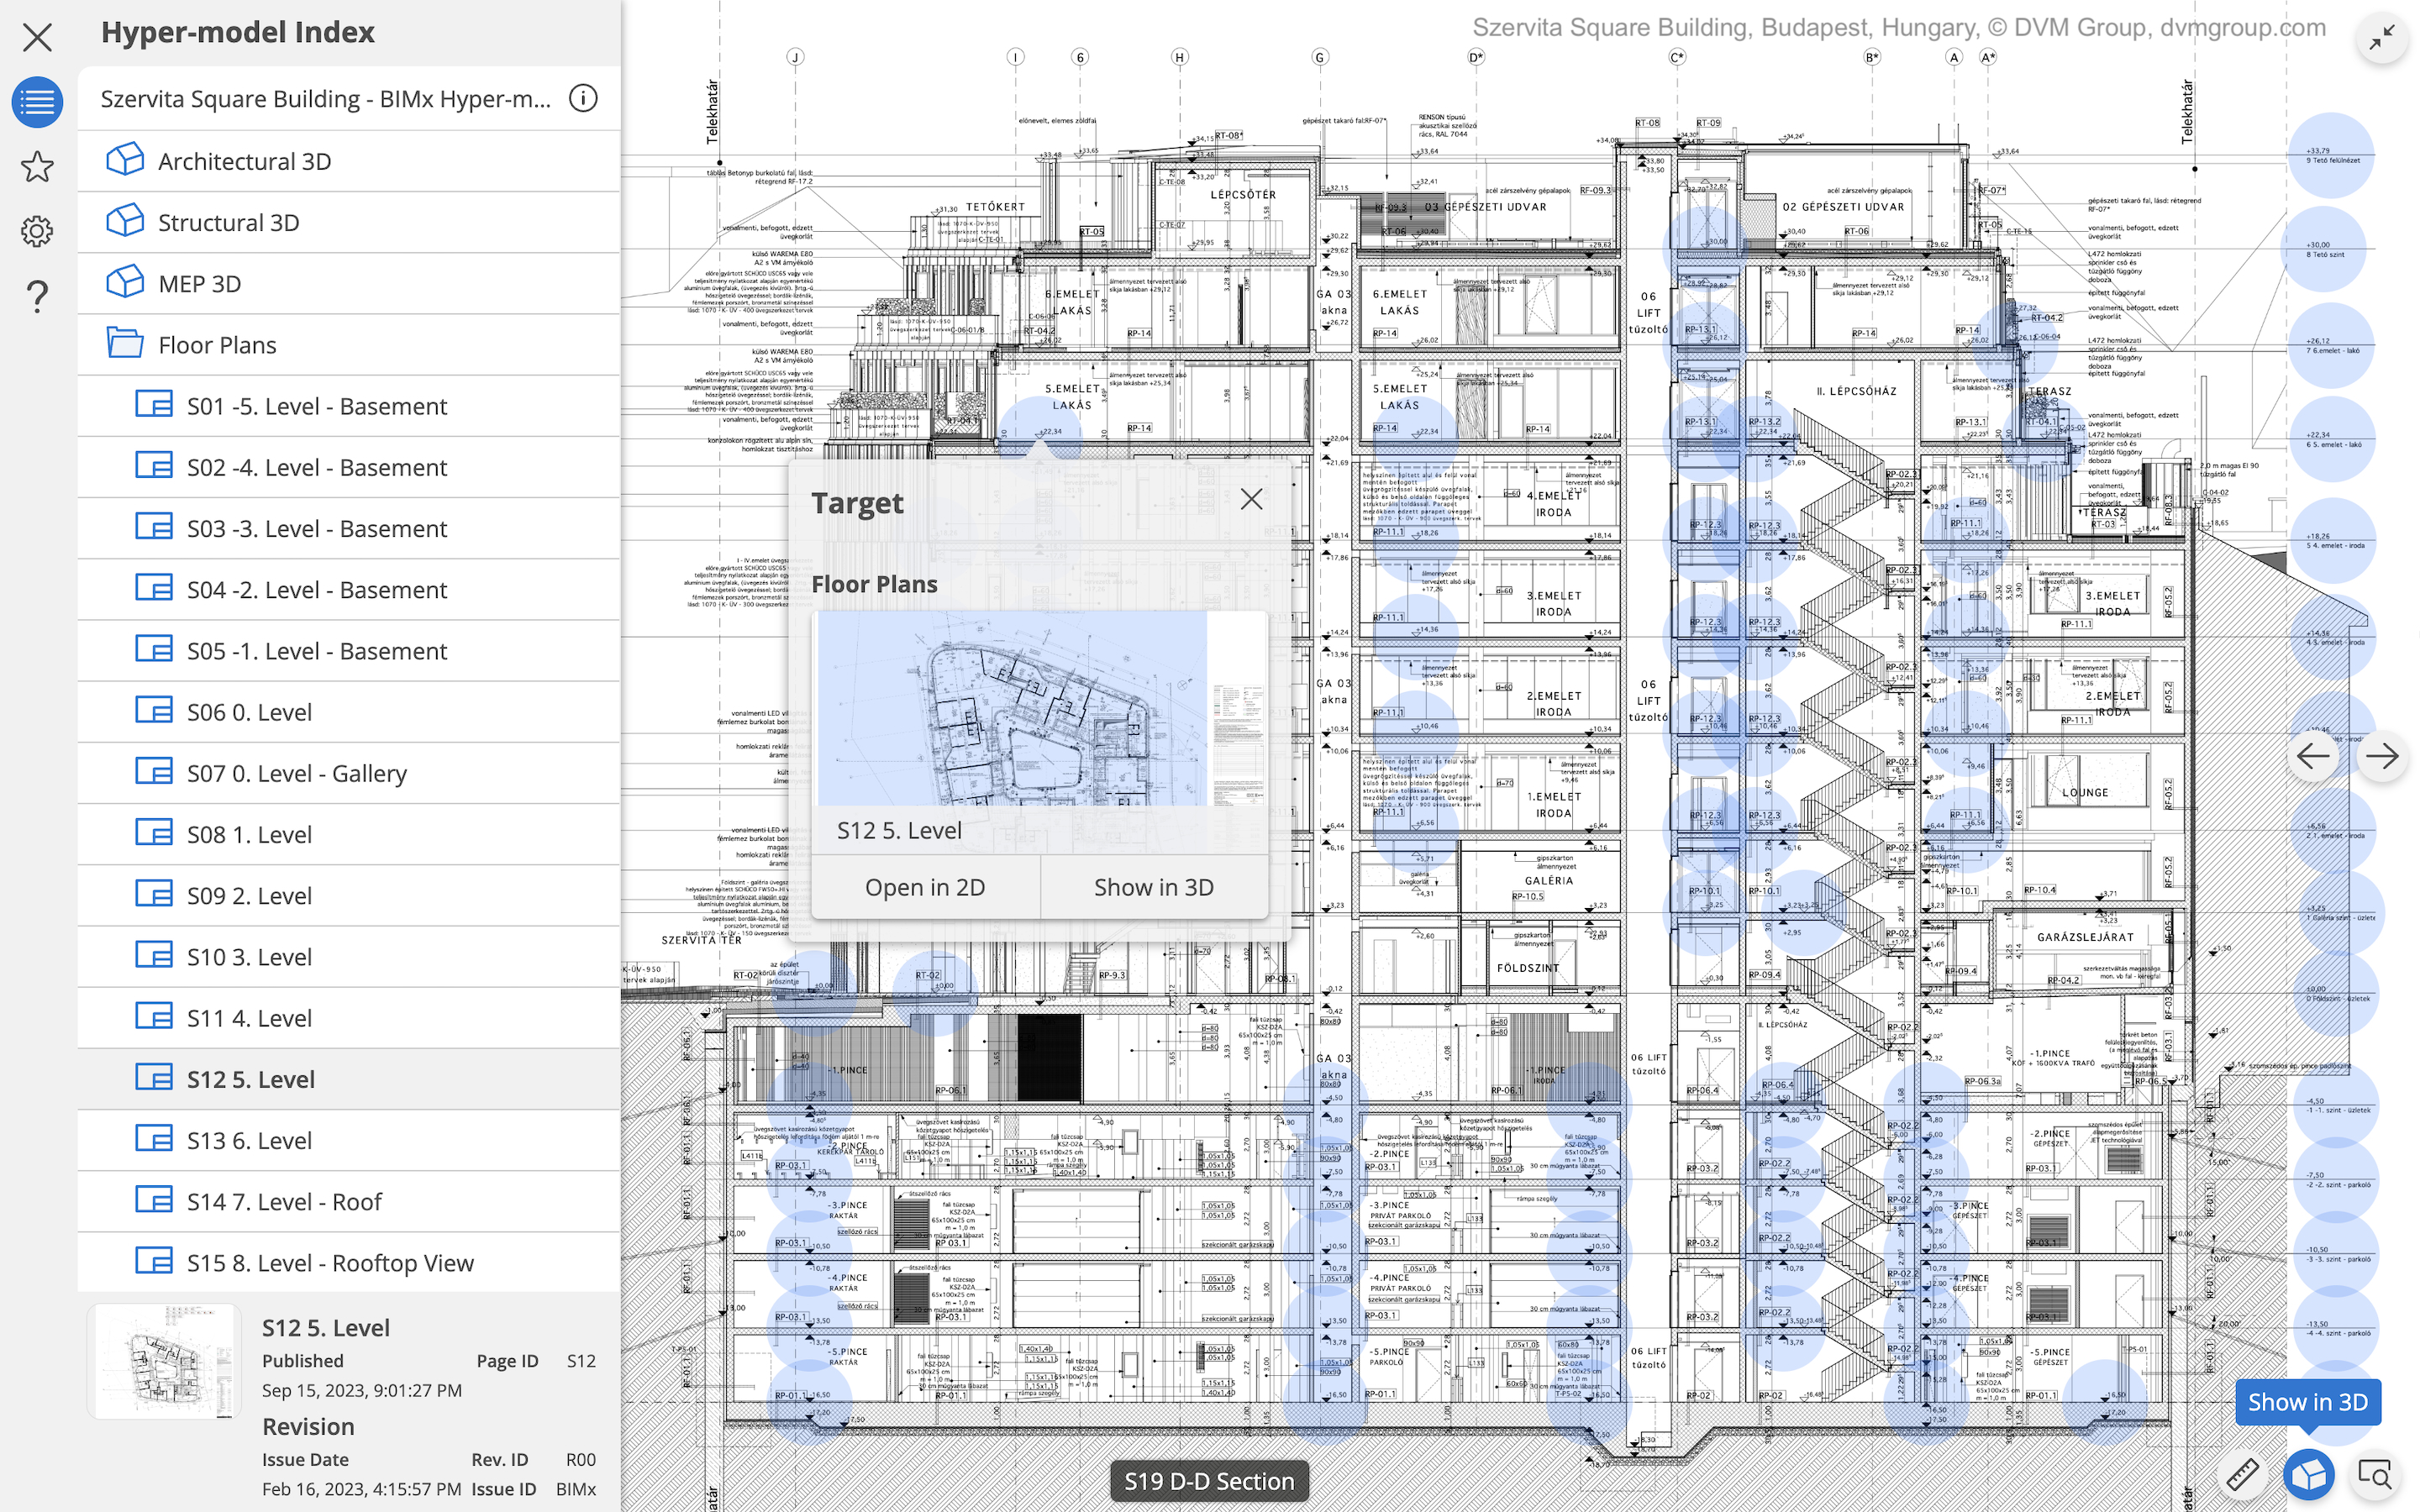Open the MEP 3D model

[199, 283]
